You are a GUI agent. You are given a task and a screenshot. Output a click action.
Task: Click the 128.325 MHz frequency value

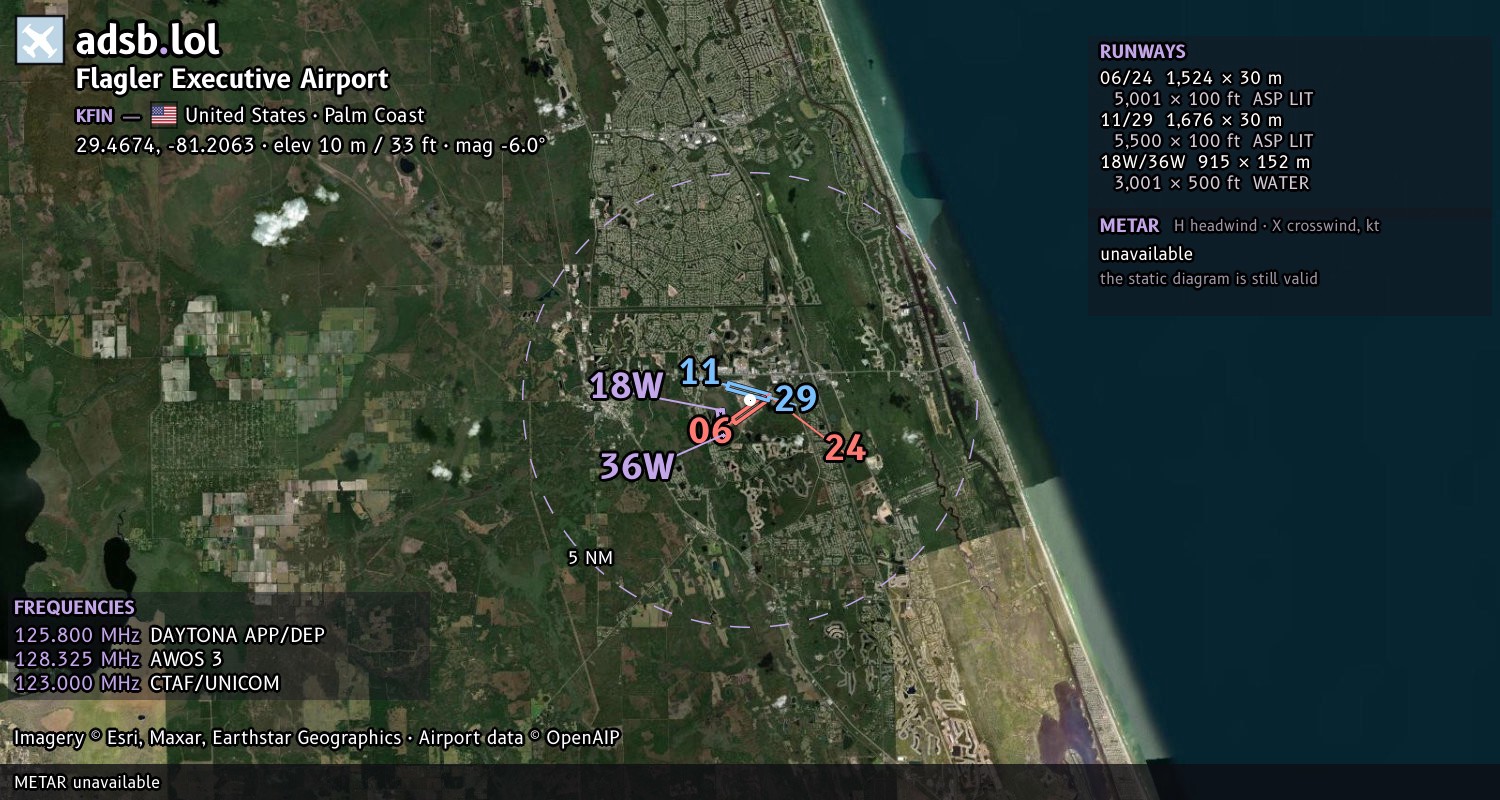click(x=78, y=659)
